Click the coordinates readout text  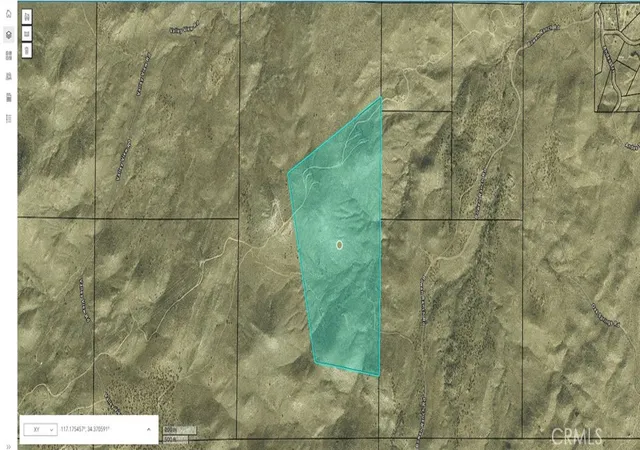pyautogui.click(x=85, y=429)
